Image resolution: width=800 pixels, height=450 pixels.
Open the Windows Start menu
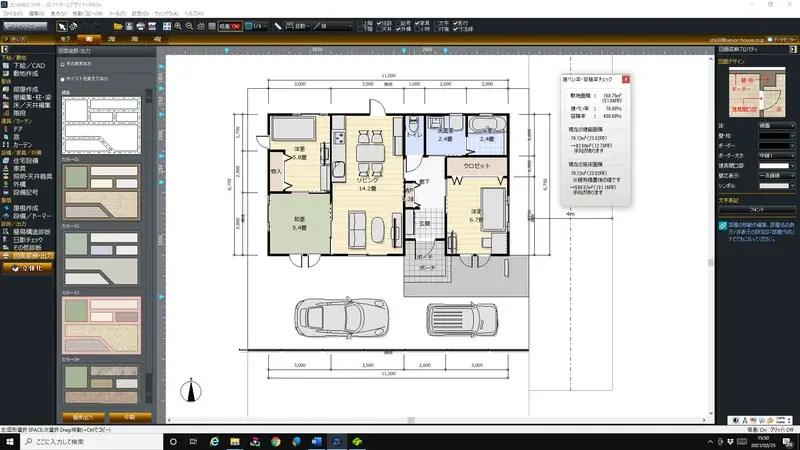point(10,442)
